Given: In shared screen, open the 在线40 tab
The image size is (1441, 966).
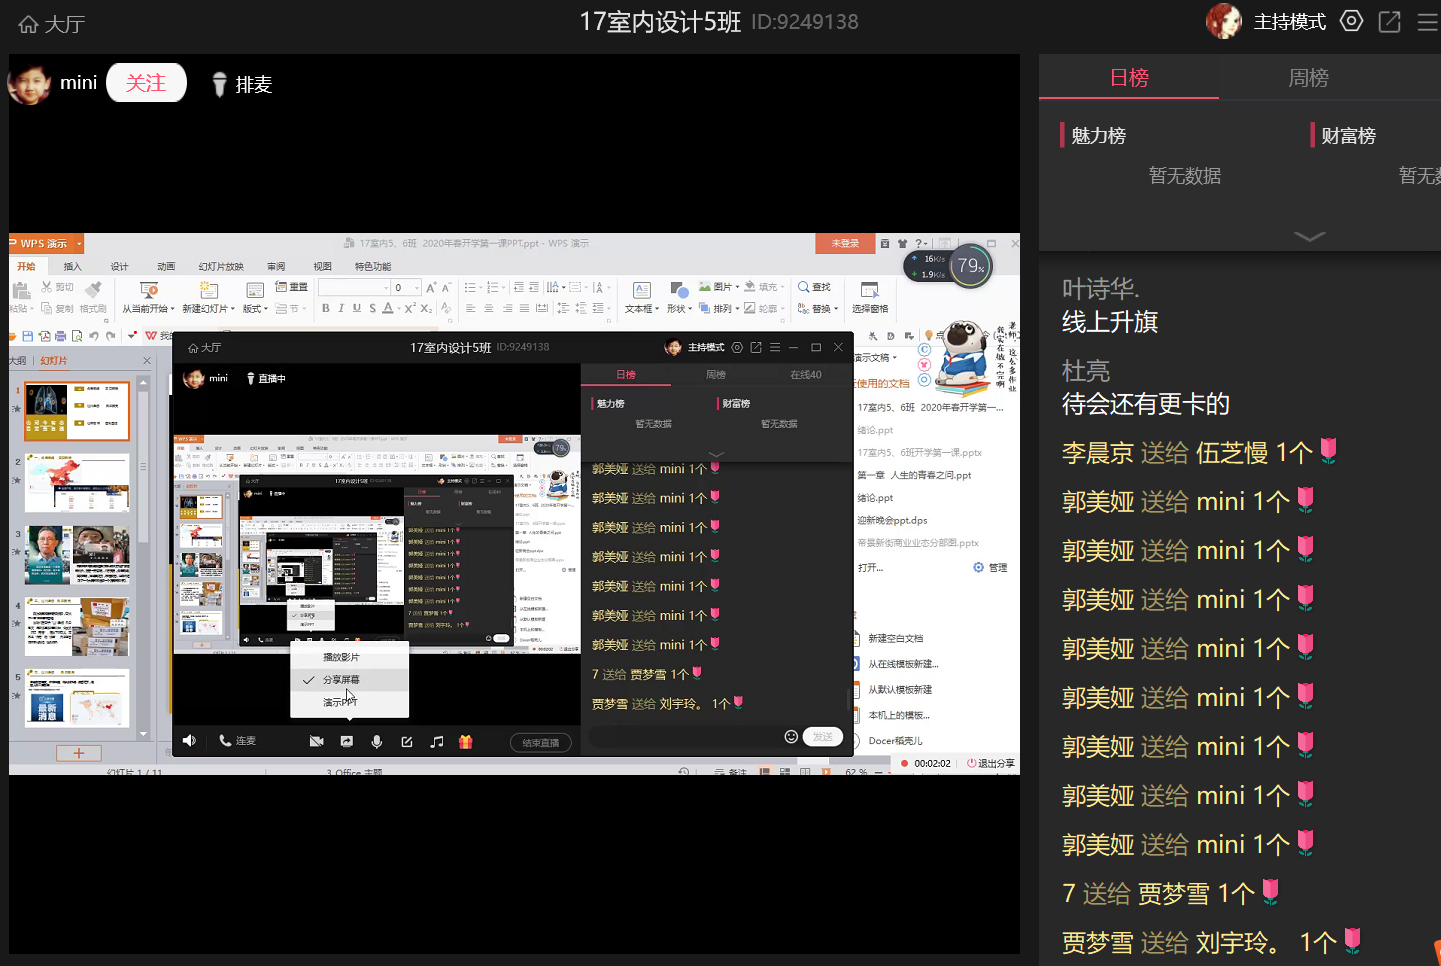Looking at the screenshot, I should [806, 375].
